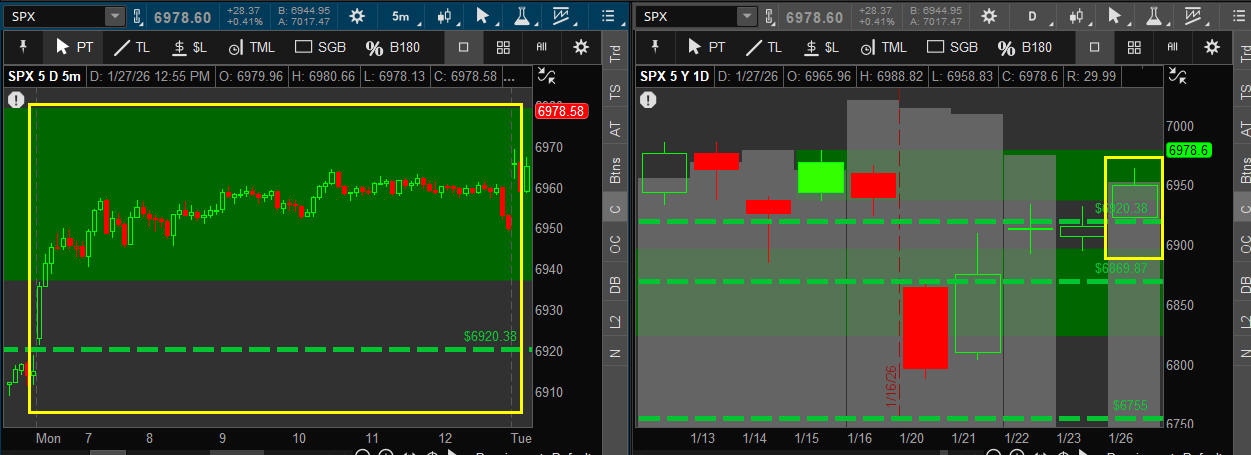
Task: Toggle single-chart square layout in left toolbar
Action: [464, 47]
